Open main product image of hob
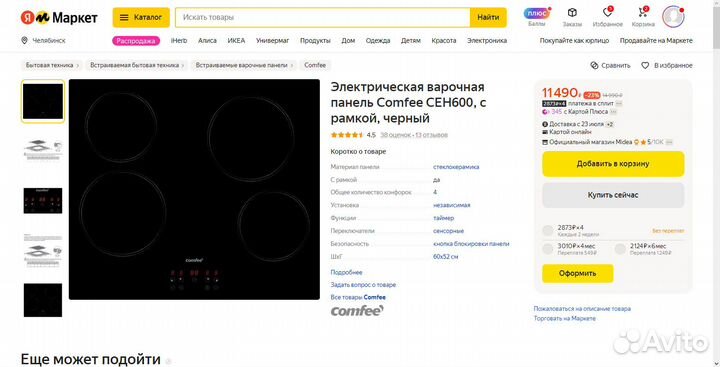This screenshot has width=720, height=367. click(x=194, y=190)
